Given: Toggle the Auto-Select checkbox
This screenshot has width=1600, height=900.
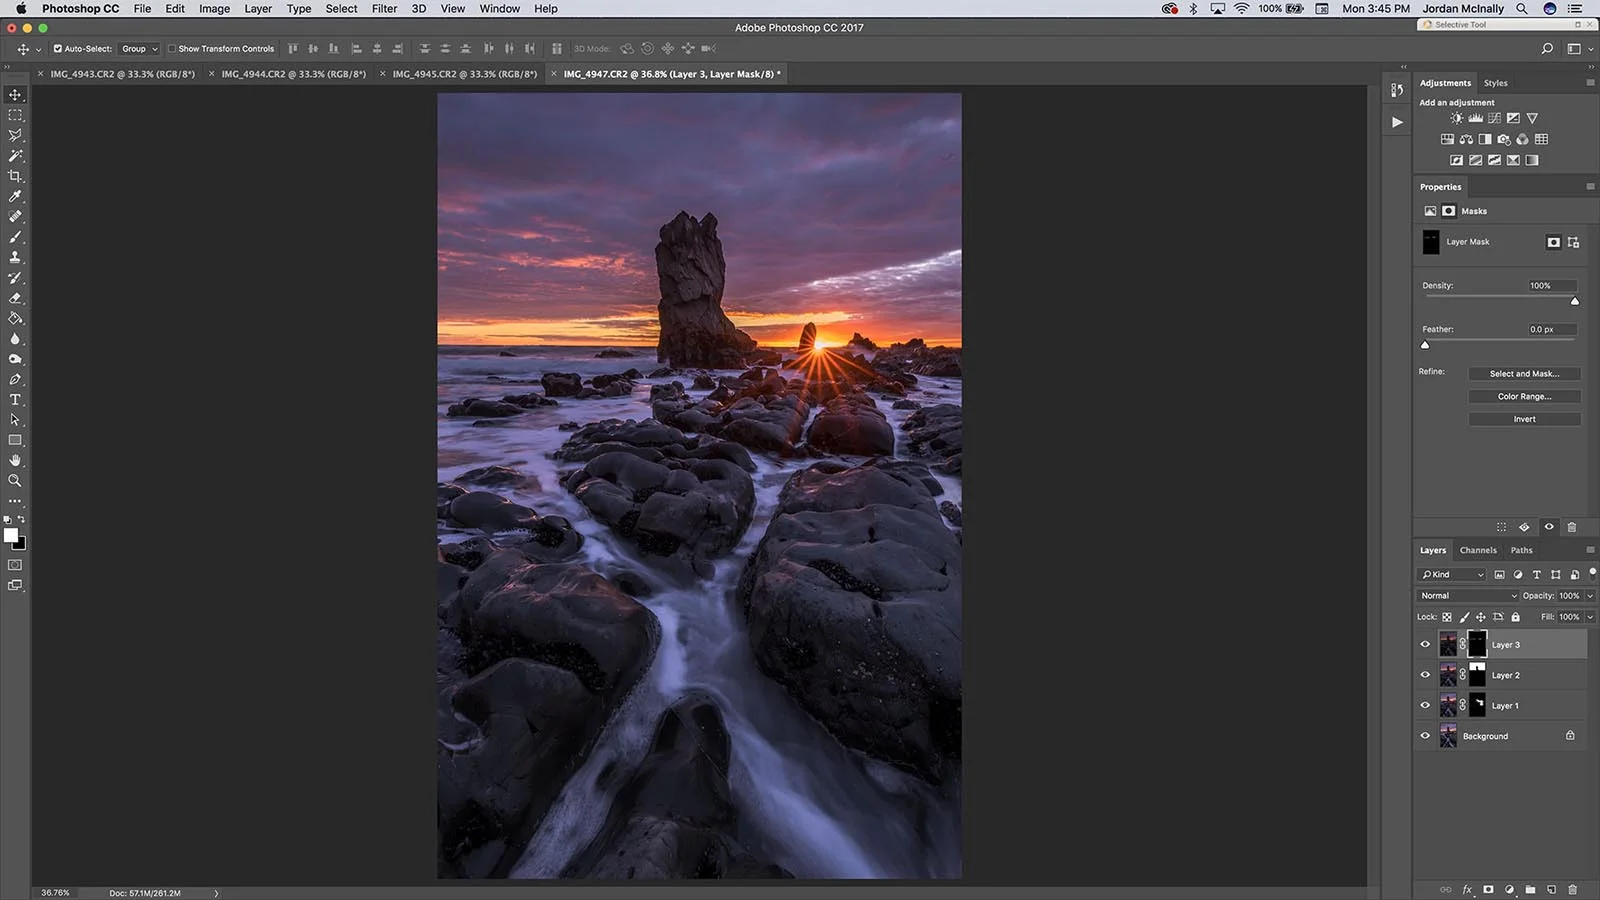Looking at the screenshot, I should click(x=58, y=48).
